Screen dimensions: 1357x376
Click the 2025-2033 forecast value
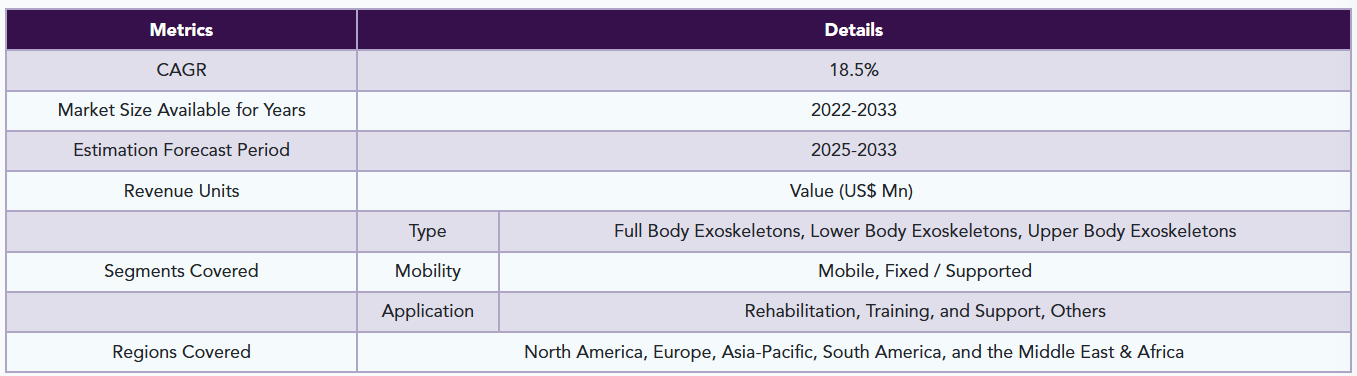click(x=853, y=150)
